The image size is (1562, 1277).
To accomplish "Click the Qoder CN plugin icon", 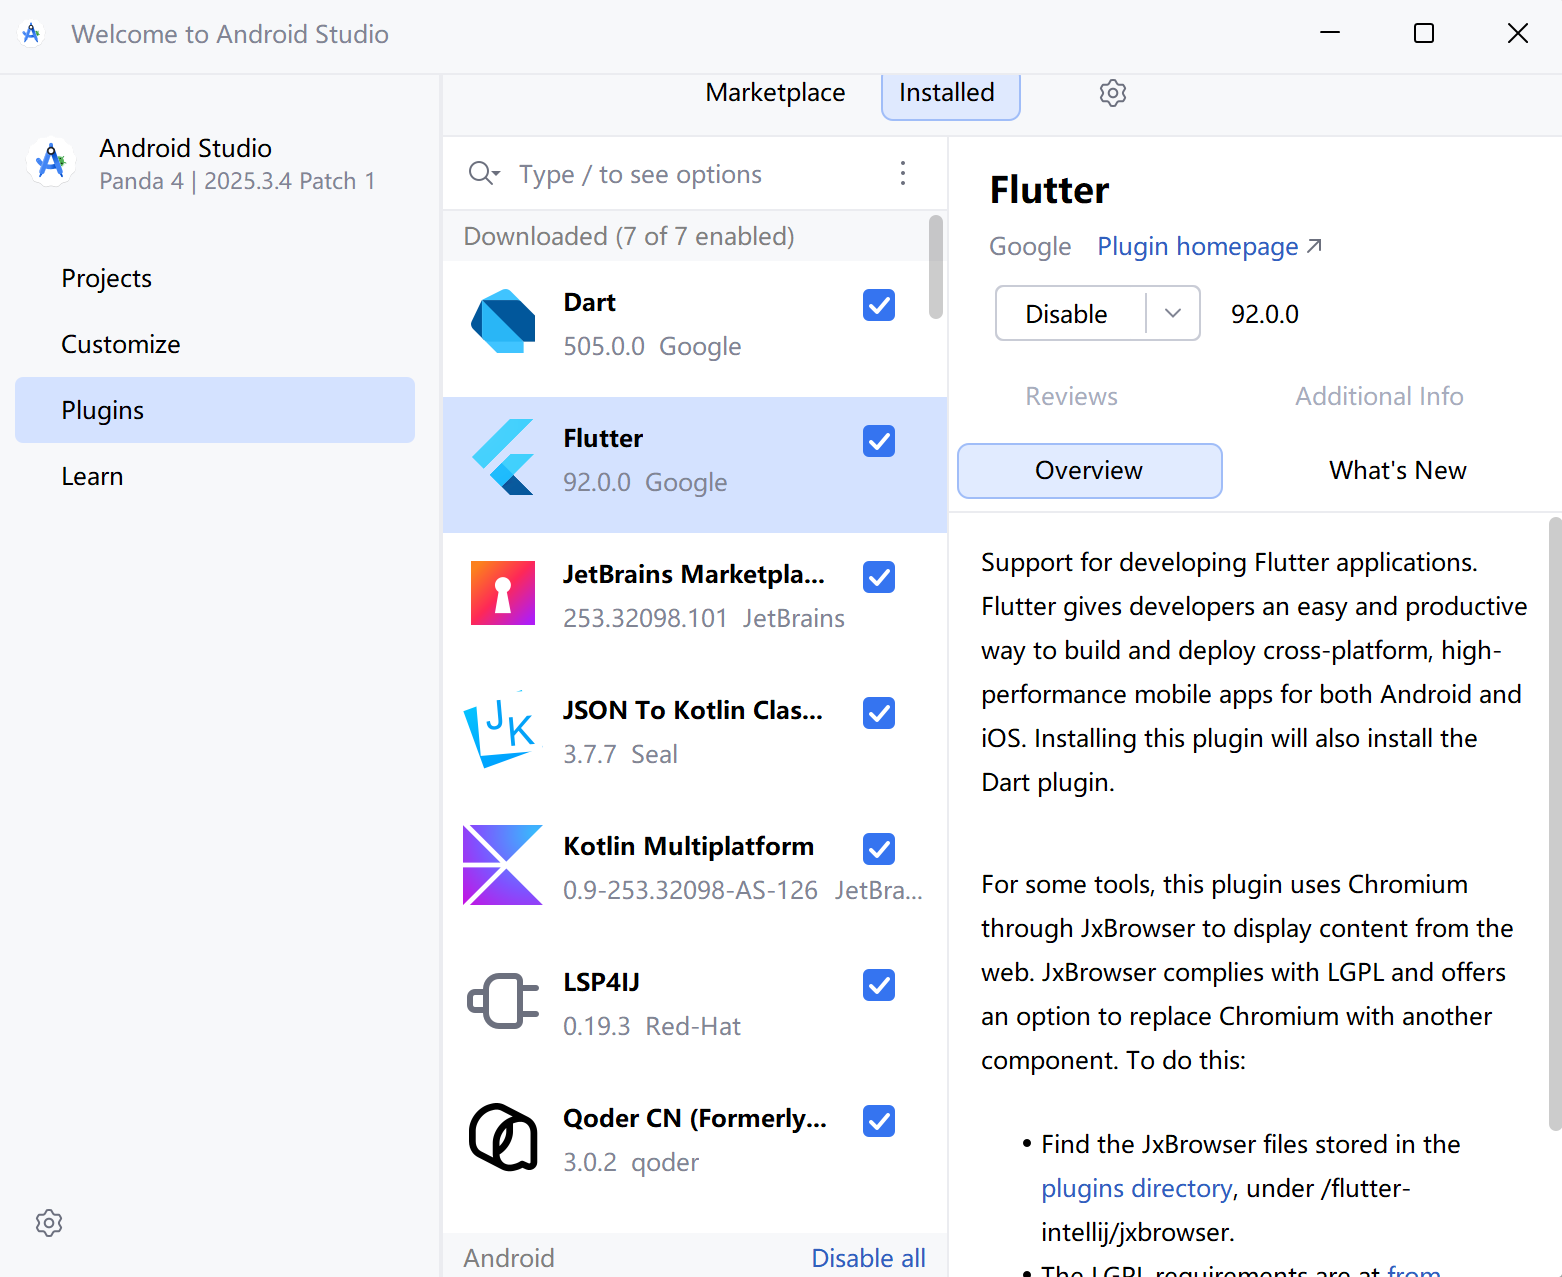I will point(503,1137).
